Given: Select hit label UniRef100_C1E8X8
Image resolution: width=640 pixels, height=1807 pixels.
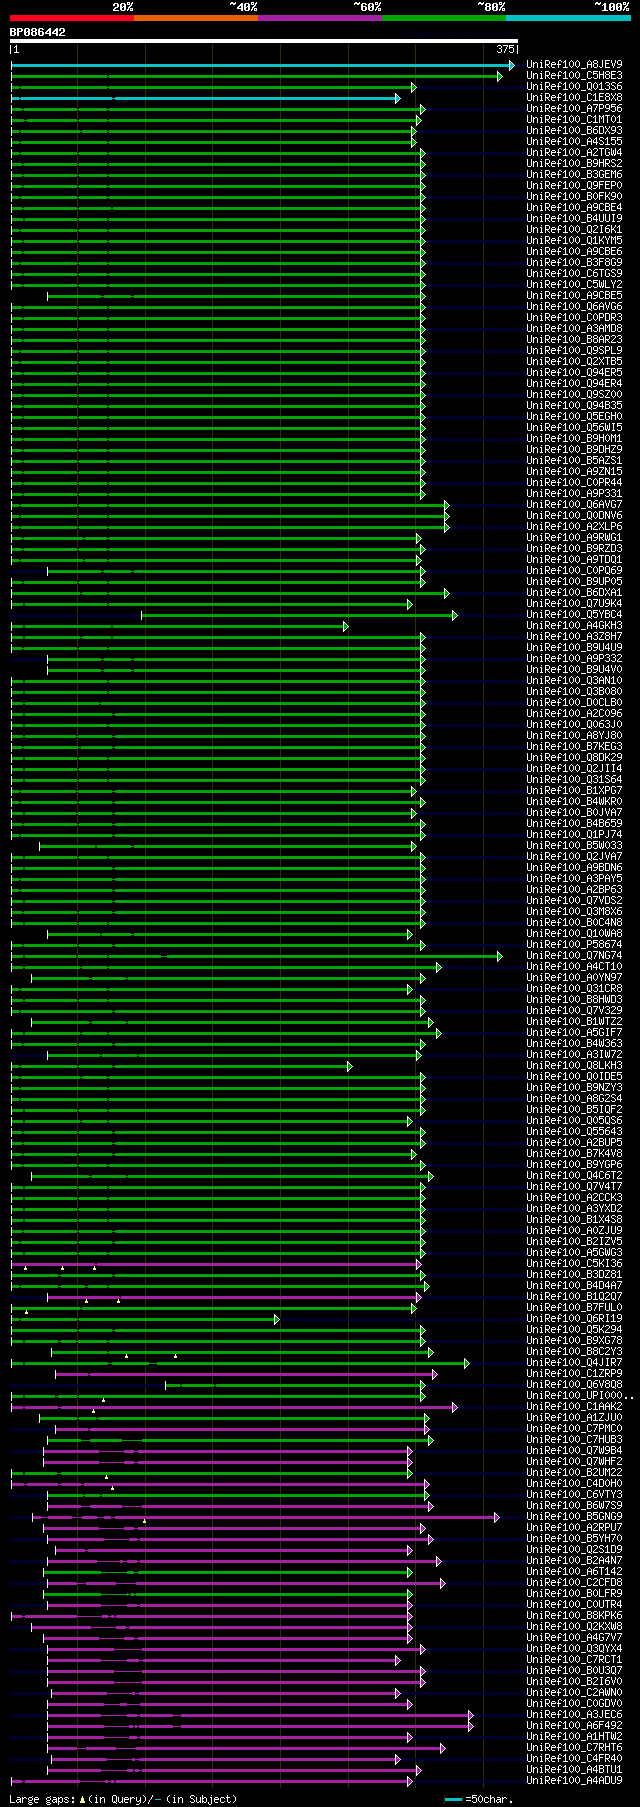Looking at the screenshot, I should pyautogui.click(x=574, y=98).
